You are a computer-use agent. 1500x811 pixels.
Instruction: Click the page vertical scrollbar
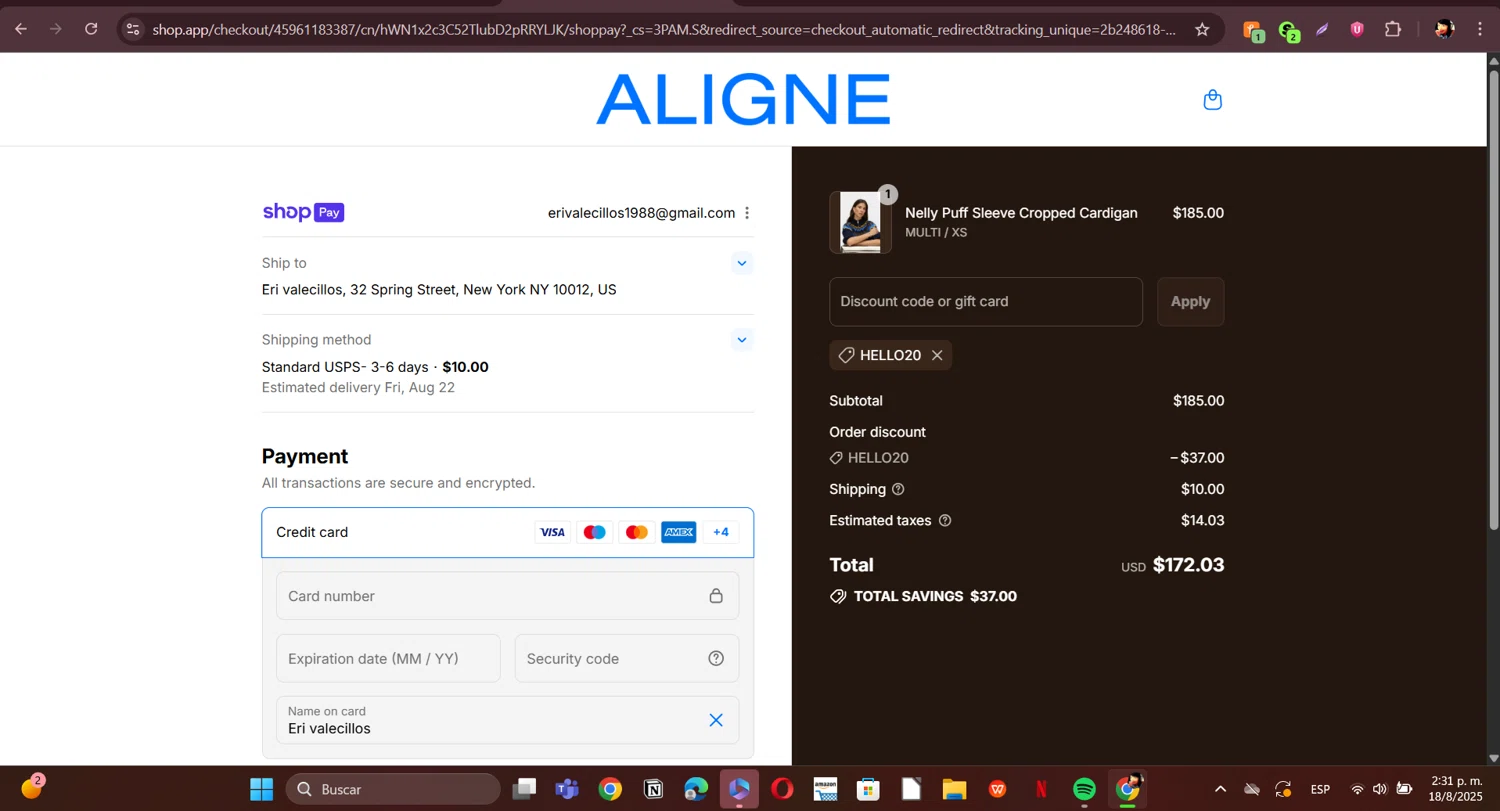point(1493,300)
